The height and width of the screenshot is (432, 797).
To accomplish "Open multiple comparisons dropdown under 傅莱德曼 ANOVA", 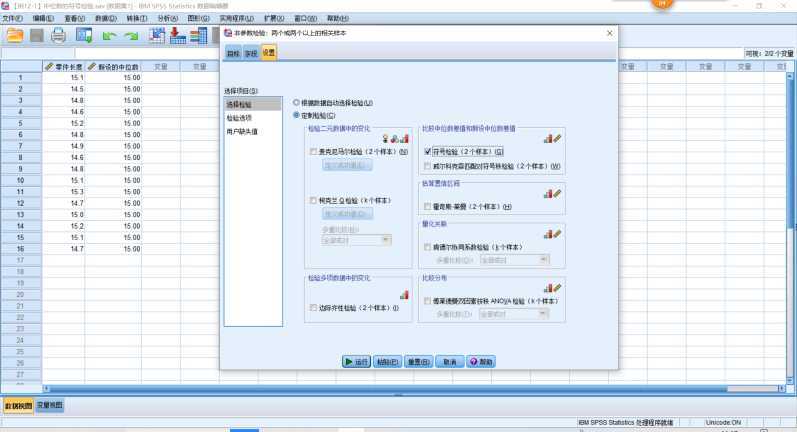I will pos(514,314).
